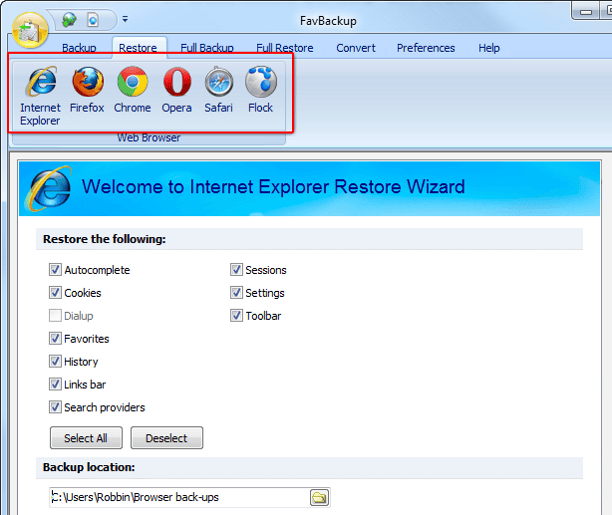This screenshot has width=612, height=515.
Task: Click the Internet Explorer Restore Wizard title text
Action: pos(273,187)
